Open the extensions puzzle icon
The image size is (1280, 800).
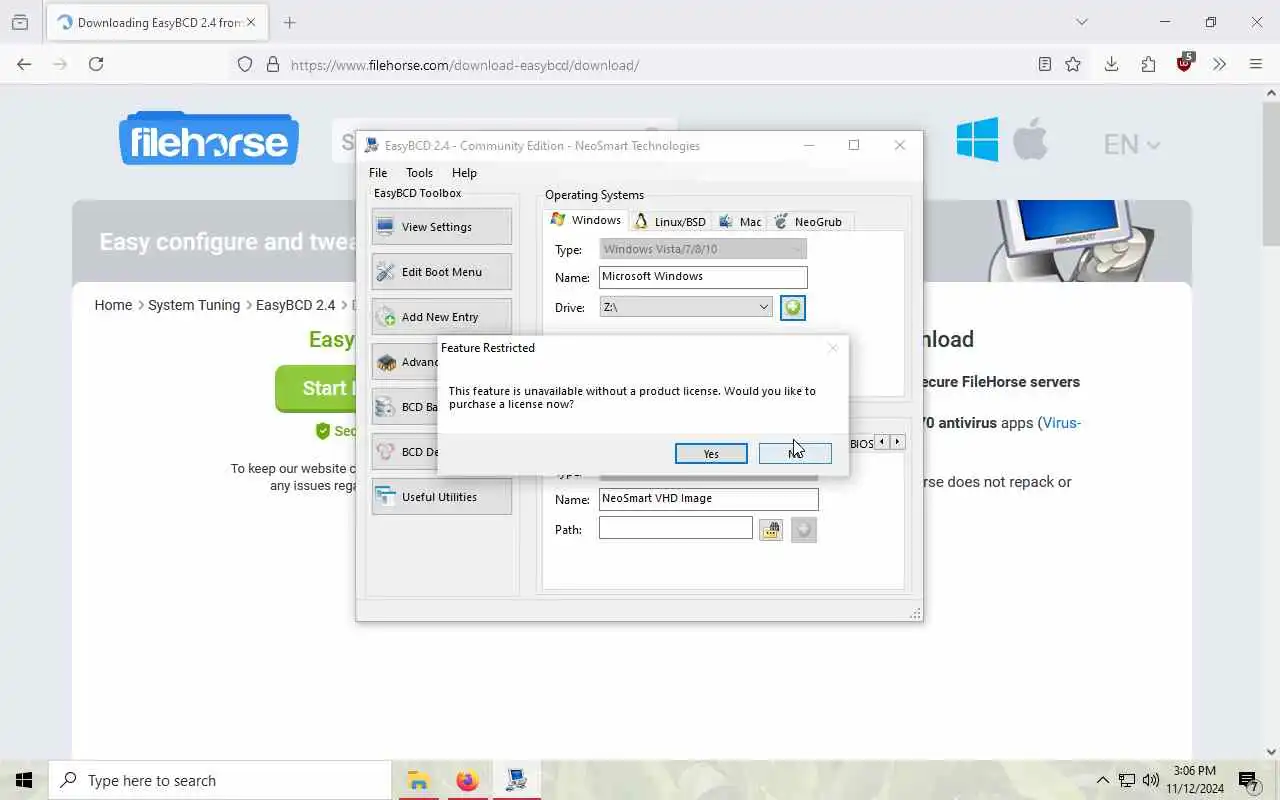[x=1148, y=64]
